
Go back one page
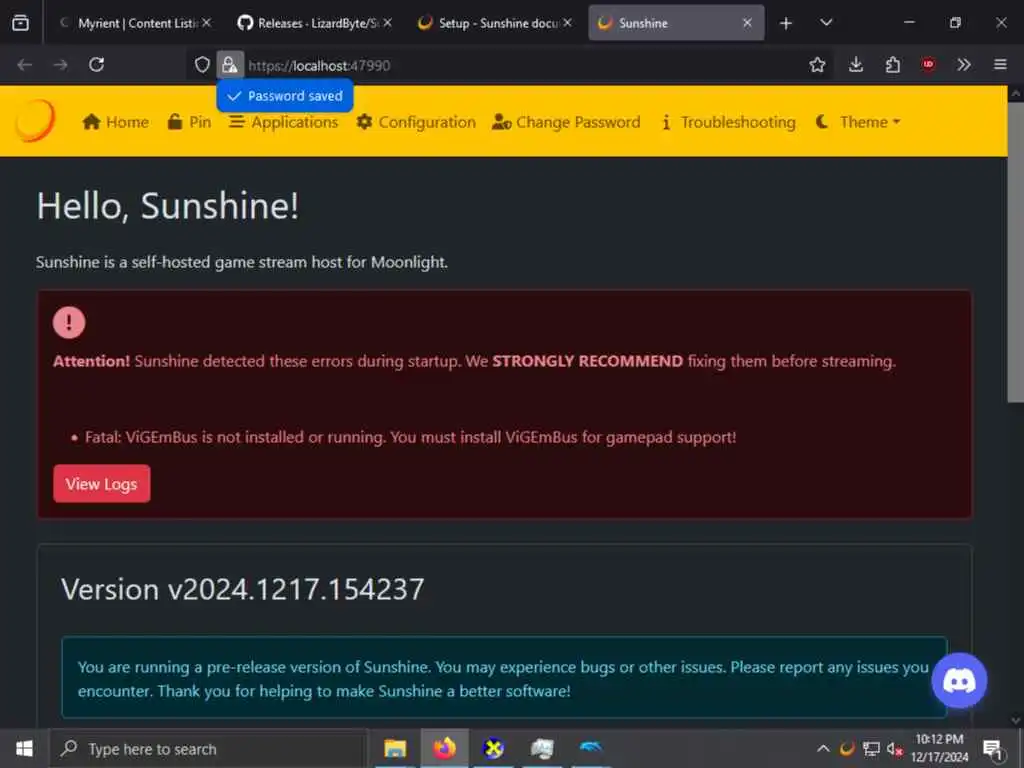point(25,65)
